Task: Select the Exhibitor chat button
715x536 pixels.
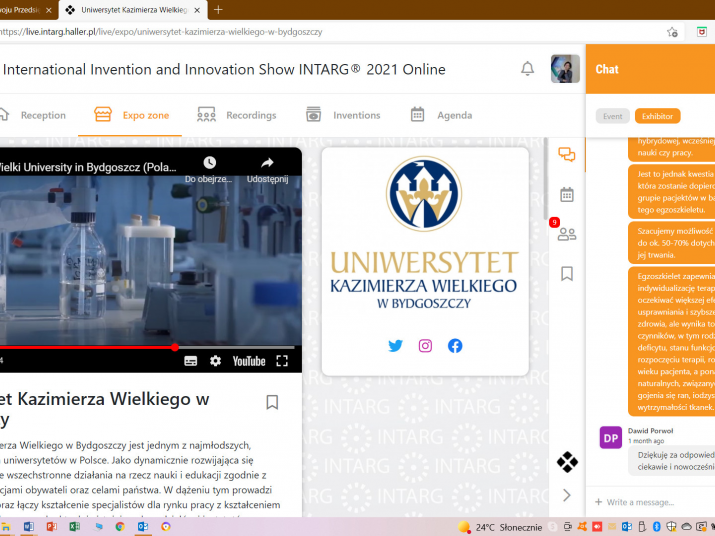Action: pos(657,116)
